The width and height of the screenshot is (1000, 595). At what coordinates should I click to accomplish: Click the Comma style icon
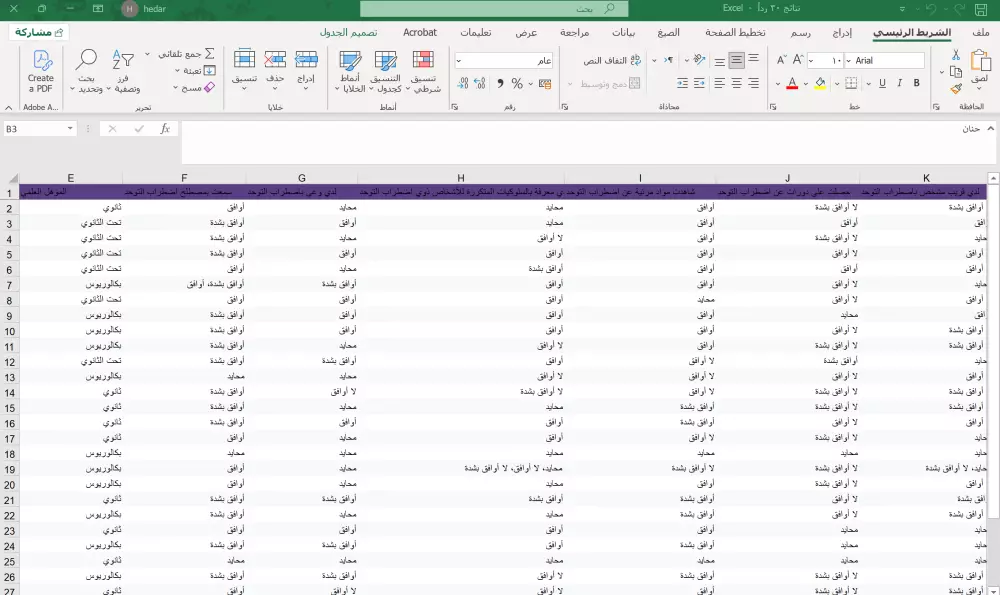[500, 83]
